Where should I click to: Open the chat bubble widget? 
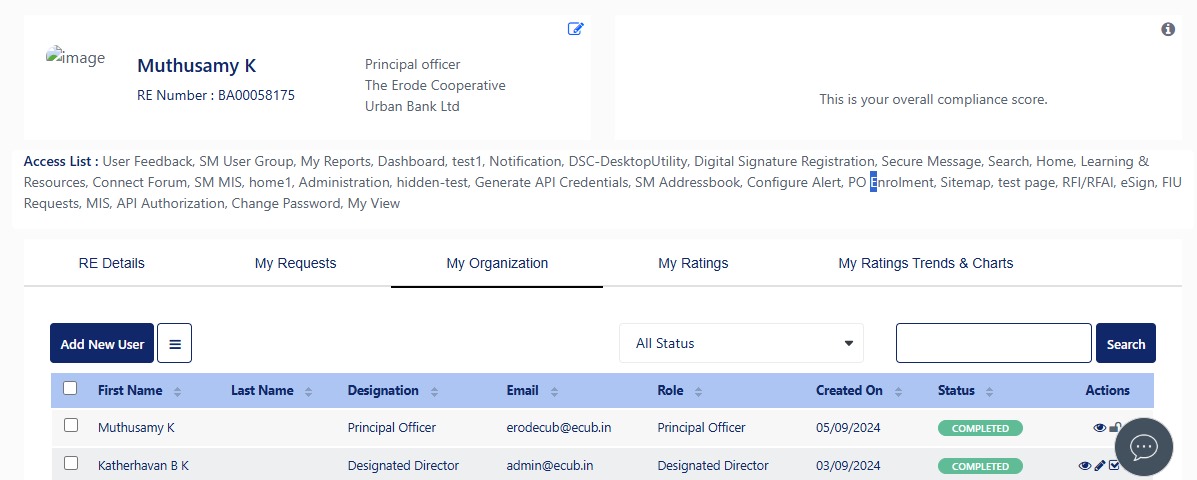click(x=1143, y=447)
